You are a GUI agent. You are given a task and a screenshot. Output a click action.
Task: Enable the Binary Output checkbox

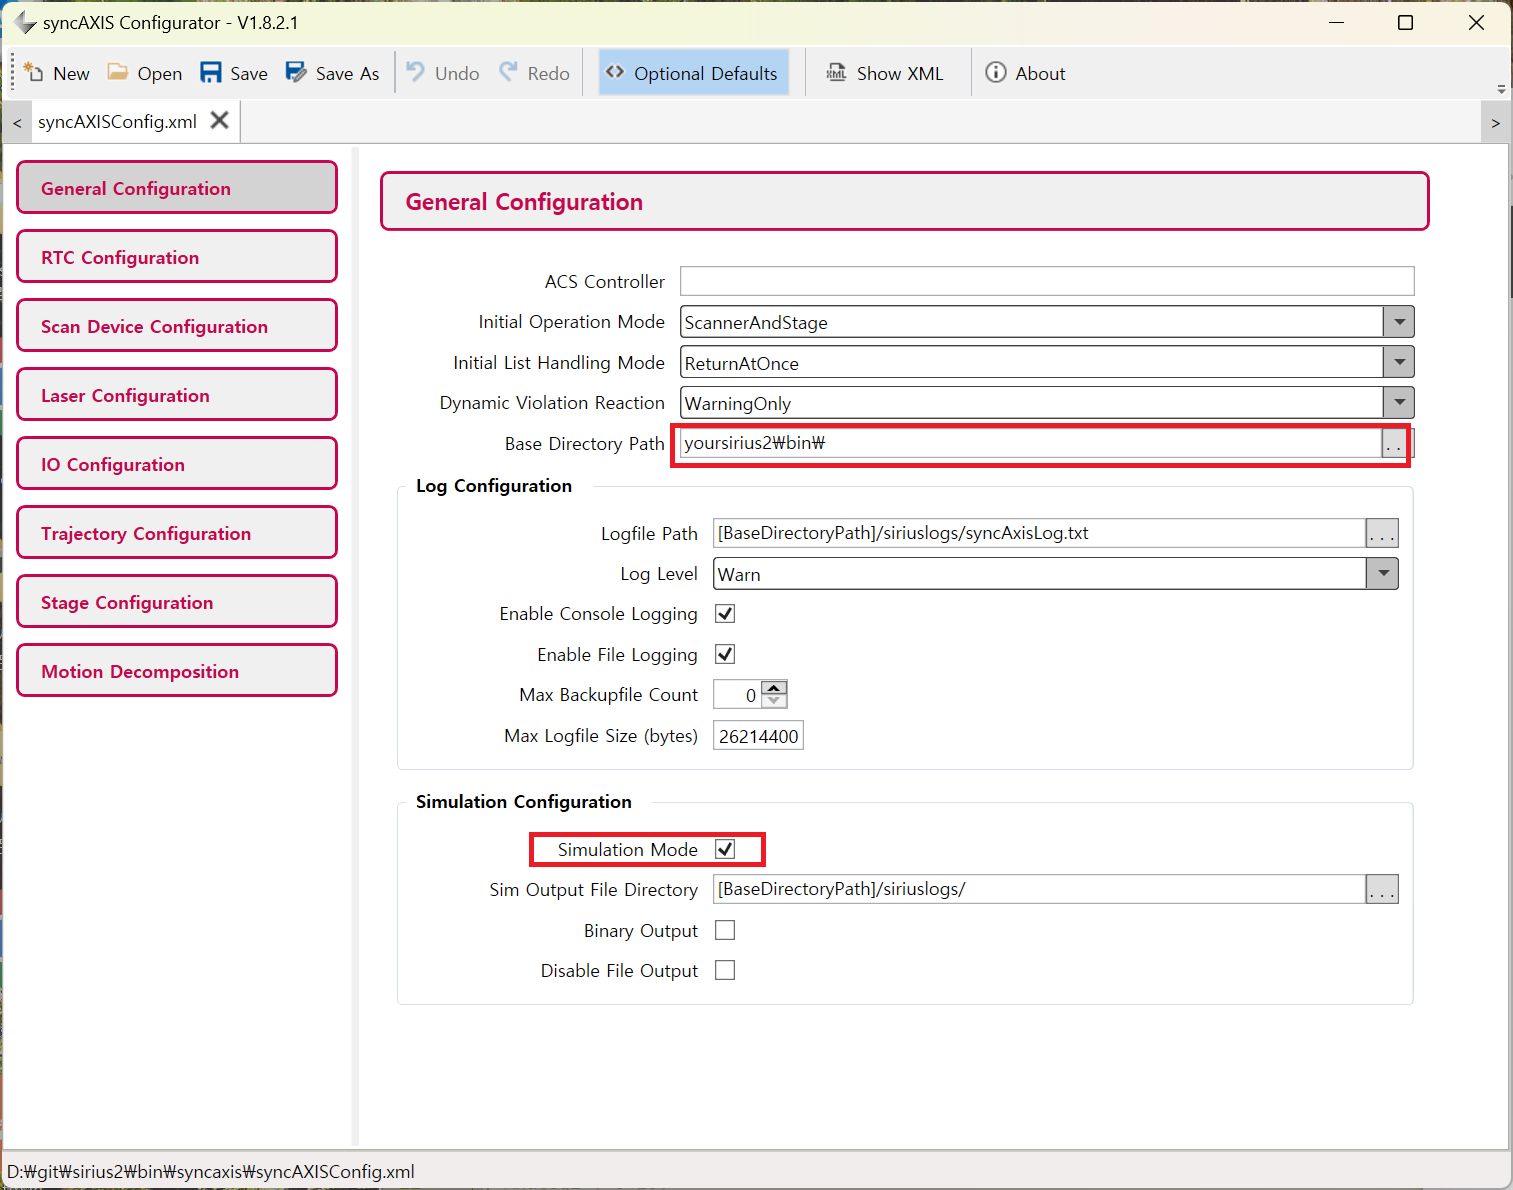[x=725, y=930]
